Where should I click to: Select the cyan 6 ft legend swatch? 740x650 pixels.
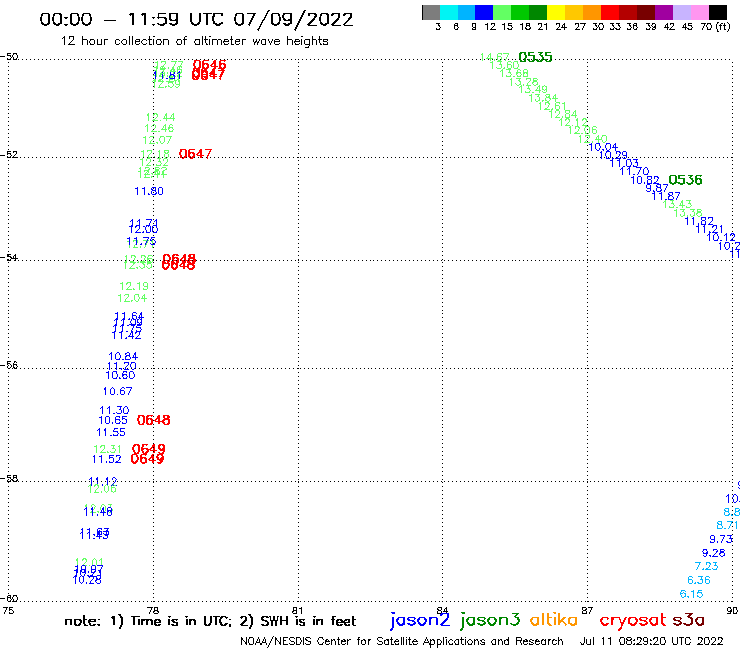point(449,12)
